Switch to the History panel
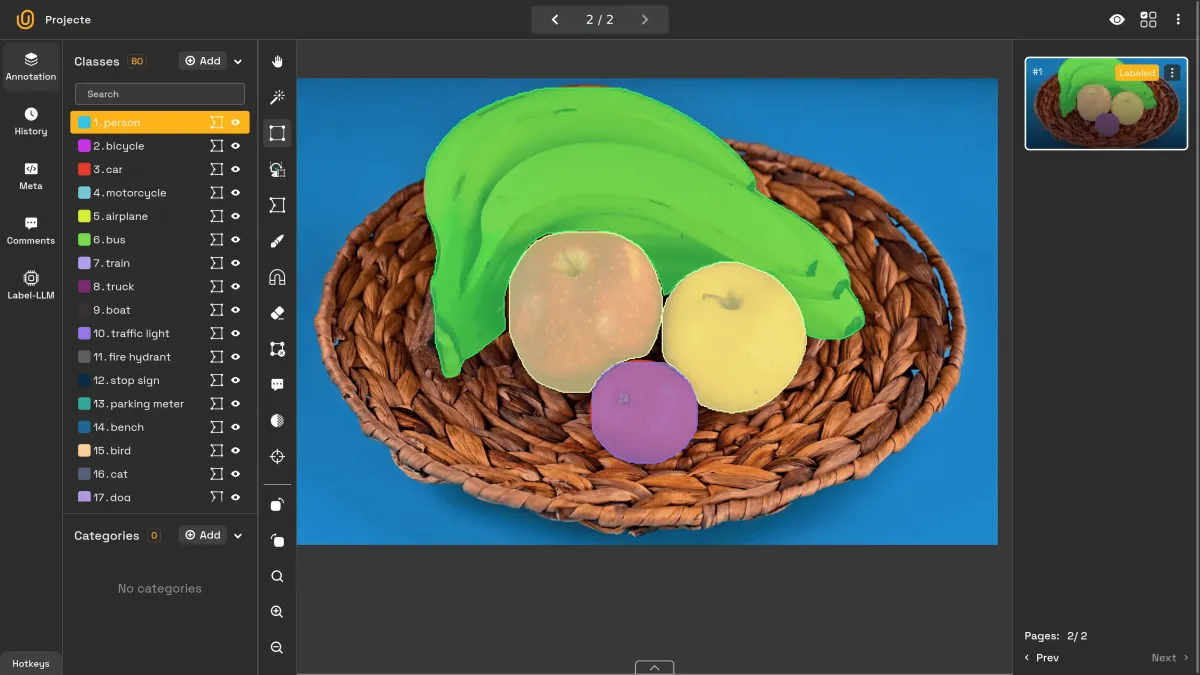Screen dimensions: 1200x675 pos(31,122)
